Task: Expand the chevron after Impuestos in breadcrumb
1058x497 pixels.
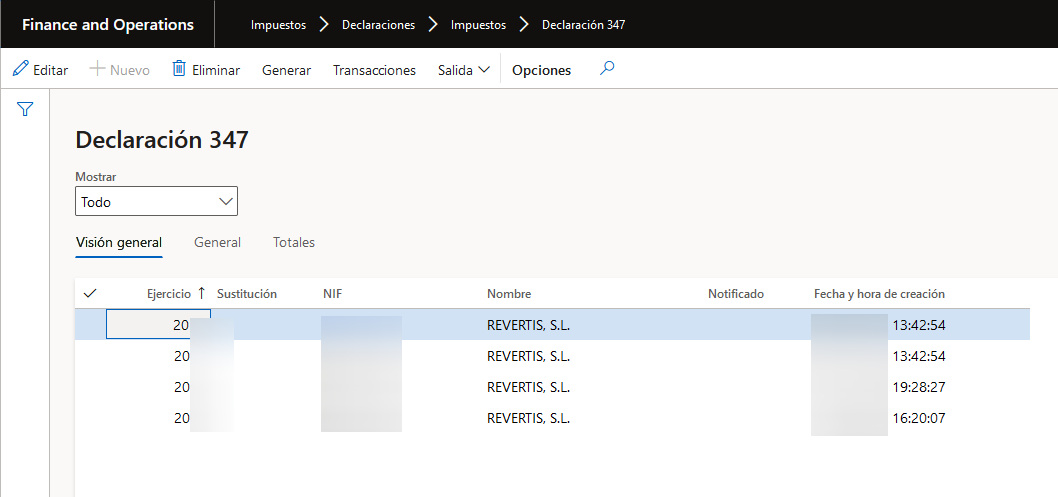Action: coord(324,25)
